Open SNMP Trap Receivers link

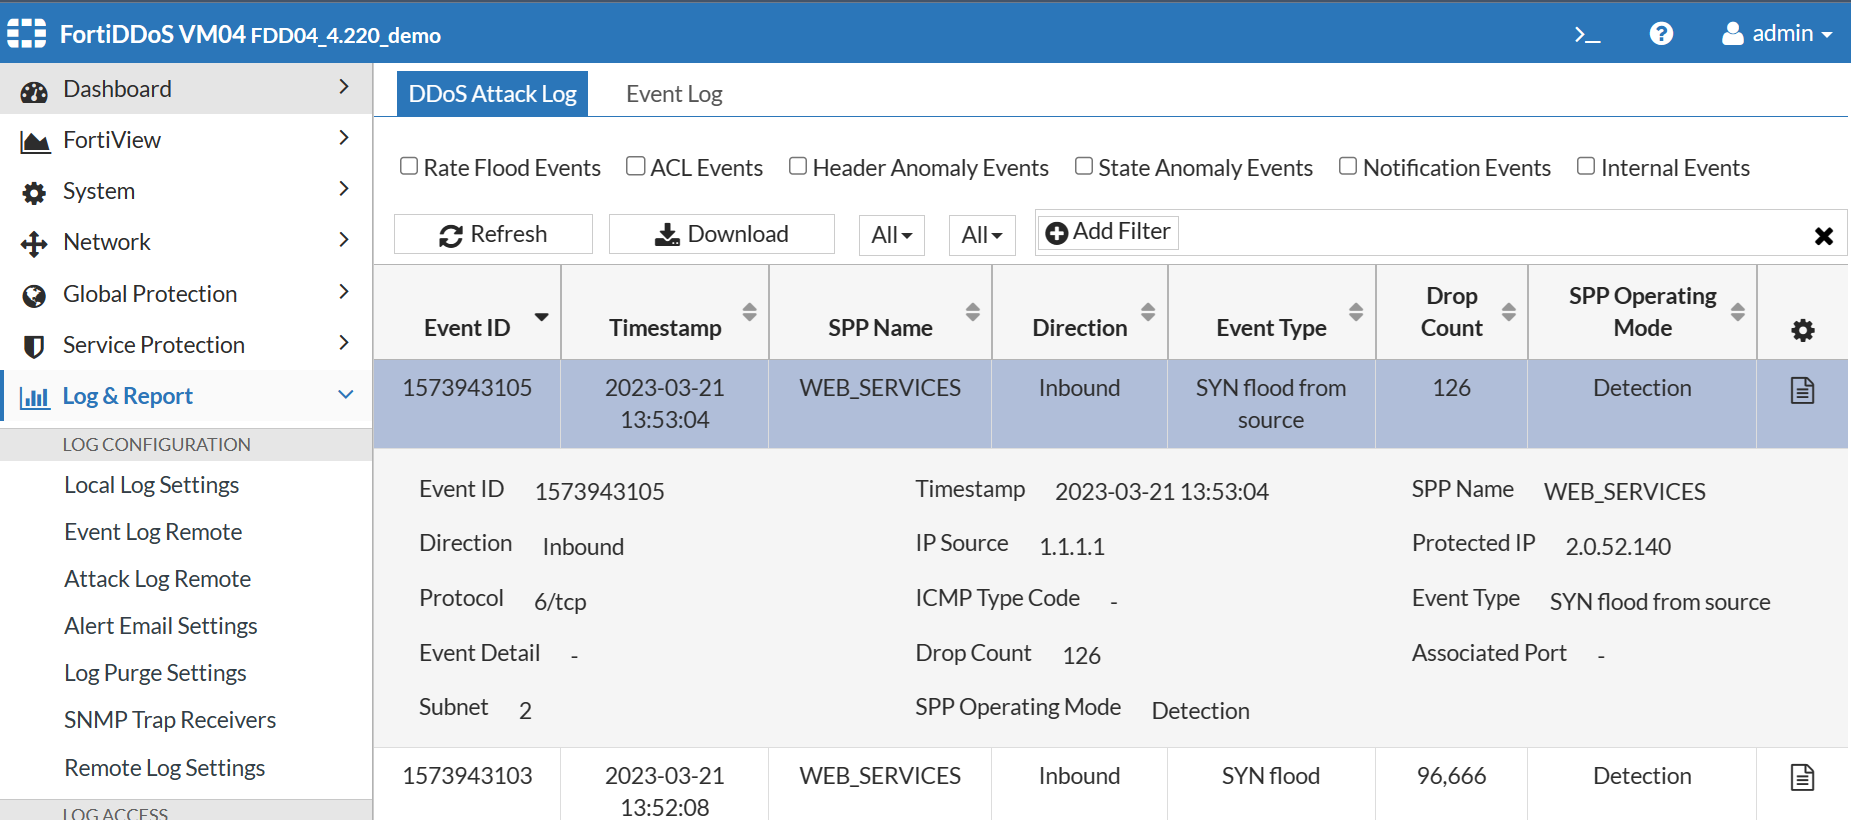[170, 720]
